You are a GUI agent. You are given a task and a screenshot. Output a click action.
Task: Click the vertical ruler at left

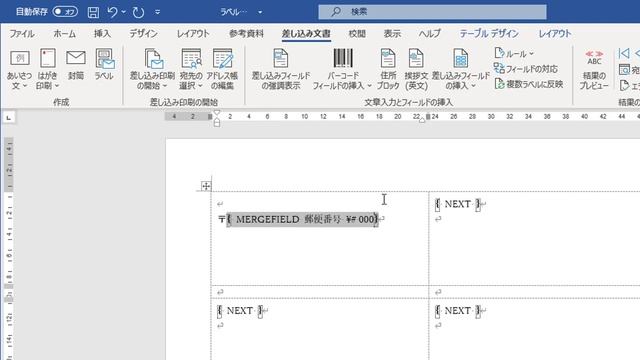[x=9, y=249]
